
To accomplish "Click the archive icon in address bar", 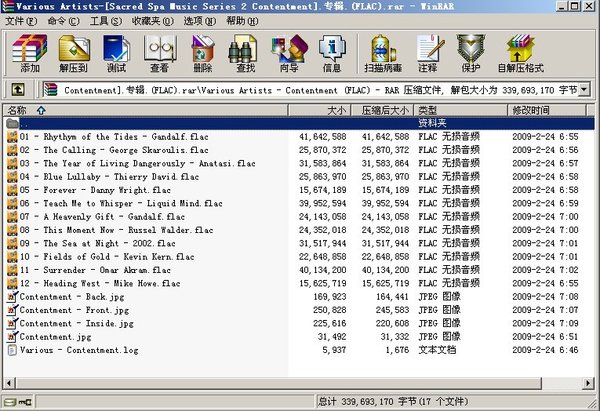I will (50, 90).
